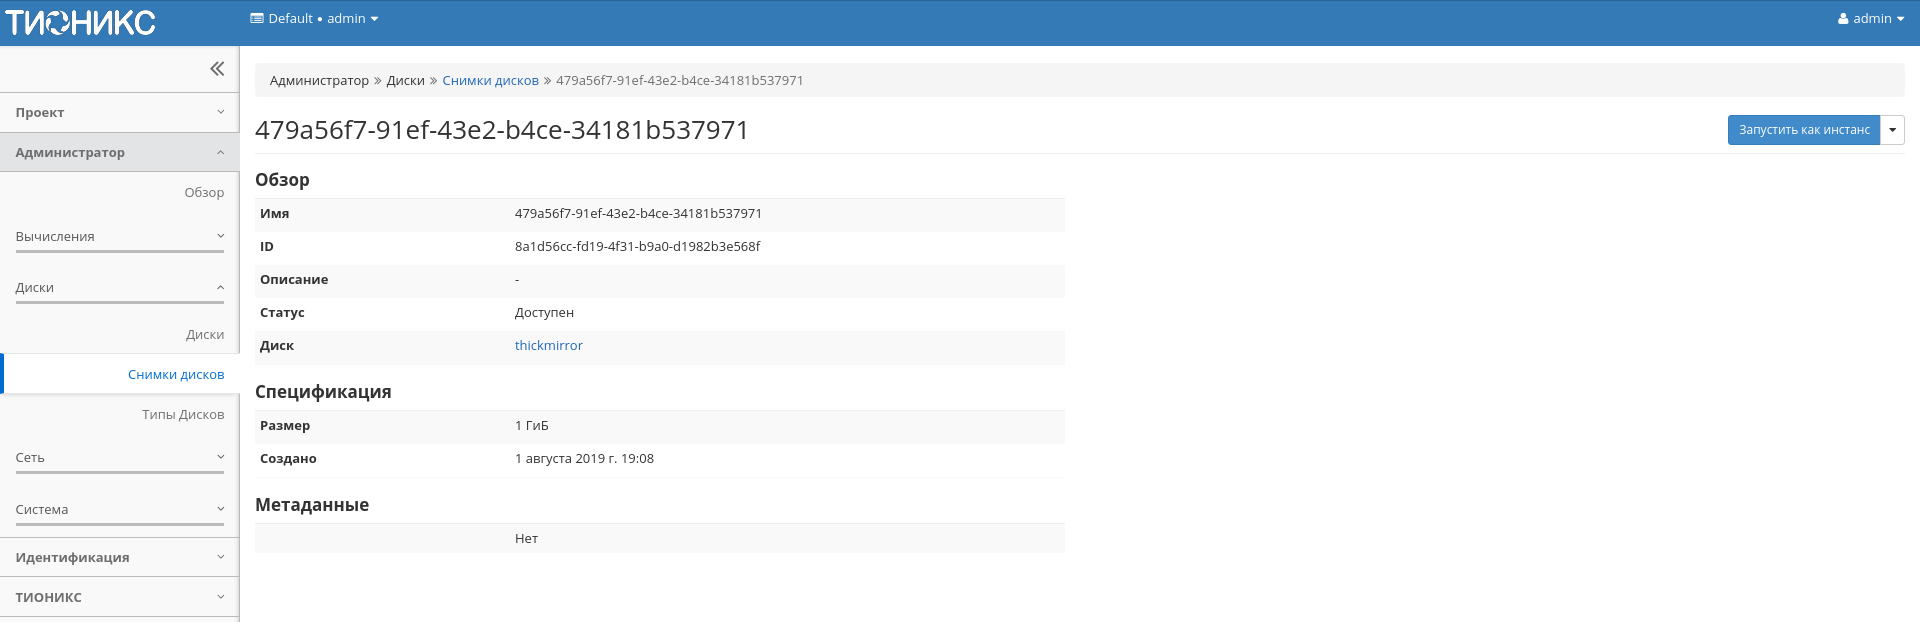Open the Default • admin project selector

[x=314, y=19]
